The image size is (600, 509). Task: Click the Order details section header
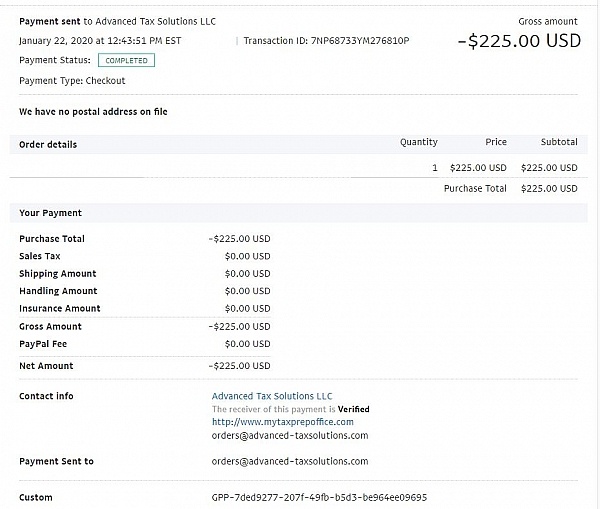tap(48, 144)
